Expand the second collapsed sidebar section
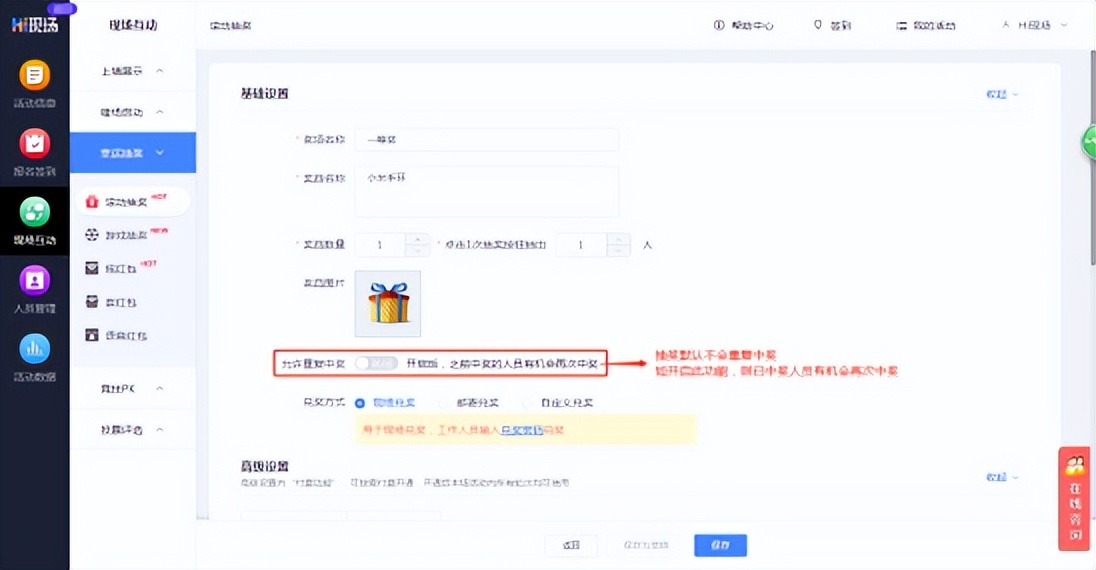Screen dimensions: 1096x570 pyautogui.click(x=133, y=112)
